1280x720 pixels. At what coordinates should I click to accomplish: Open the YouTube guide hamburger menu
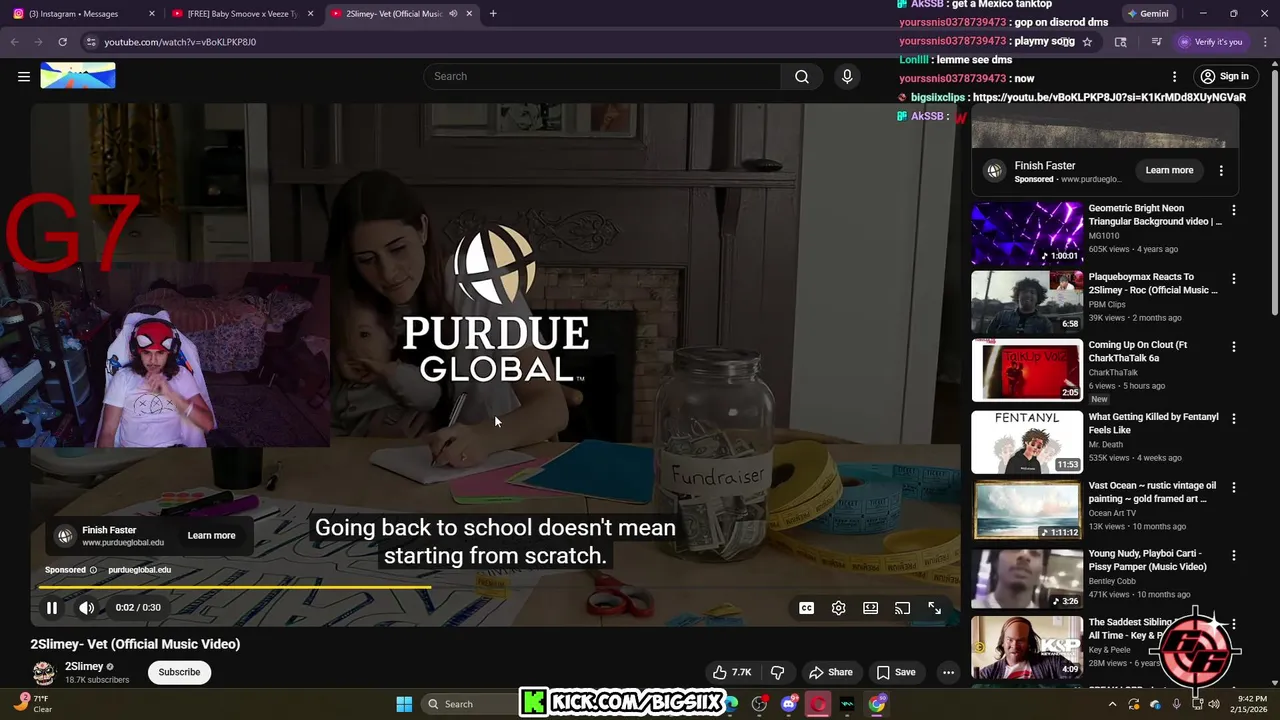pos(24,76)
